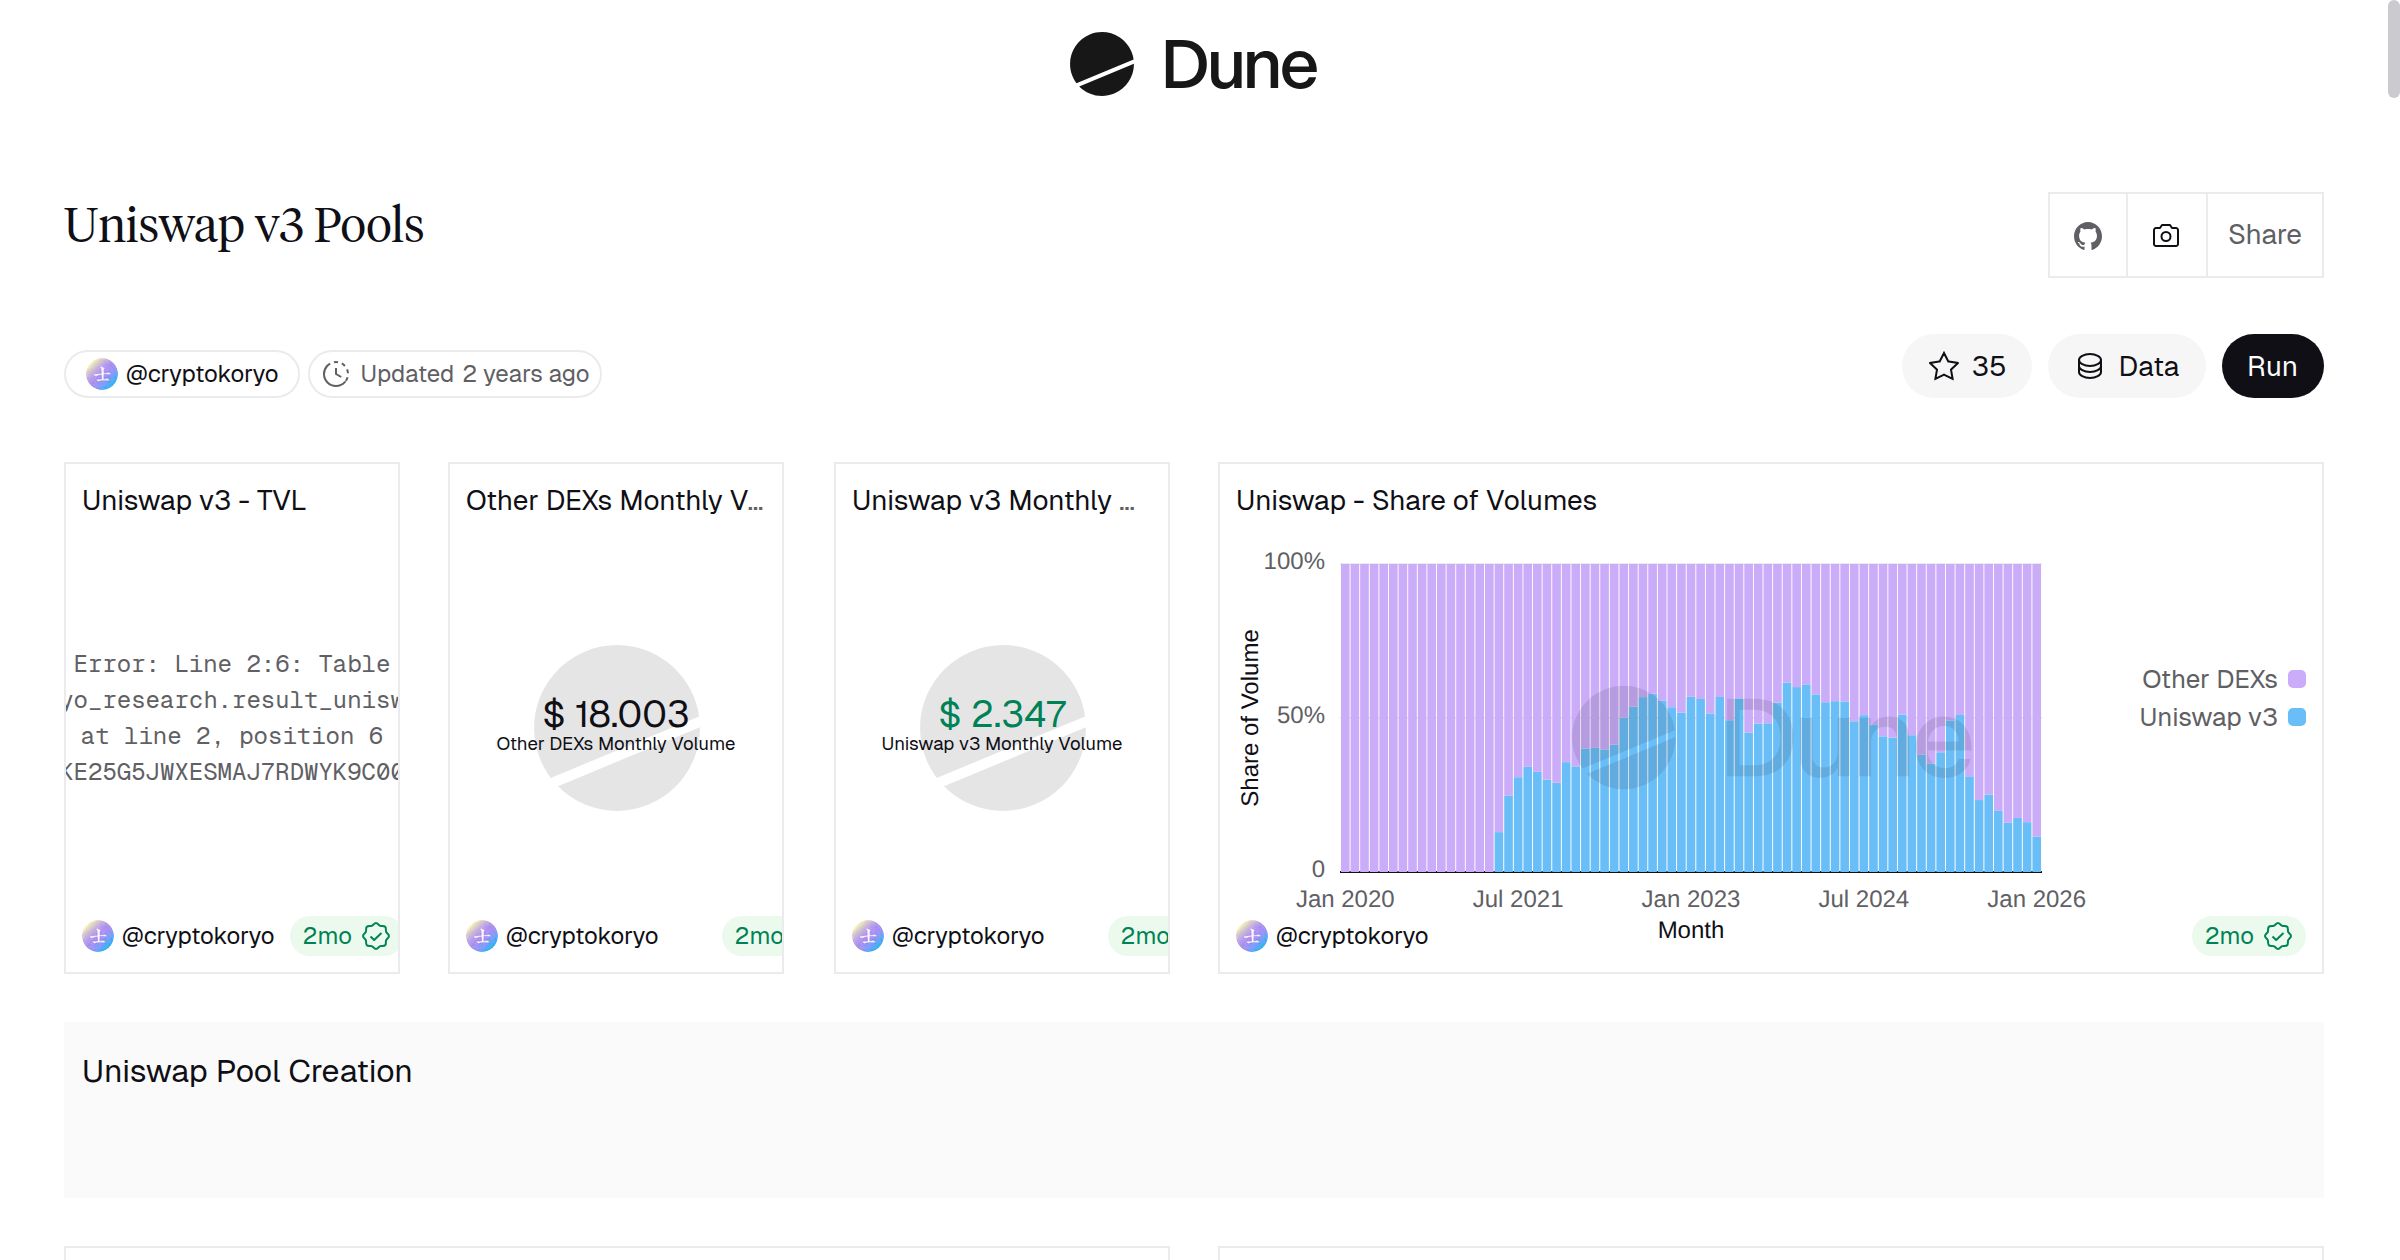Click the star count showing 35
The width and height of the screenshot is (2400, 1260).
pos(1988,366)
